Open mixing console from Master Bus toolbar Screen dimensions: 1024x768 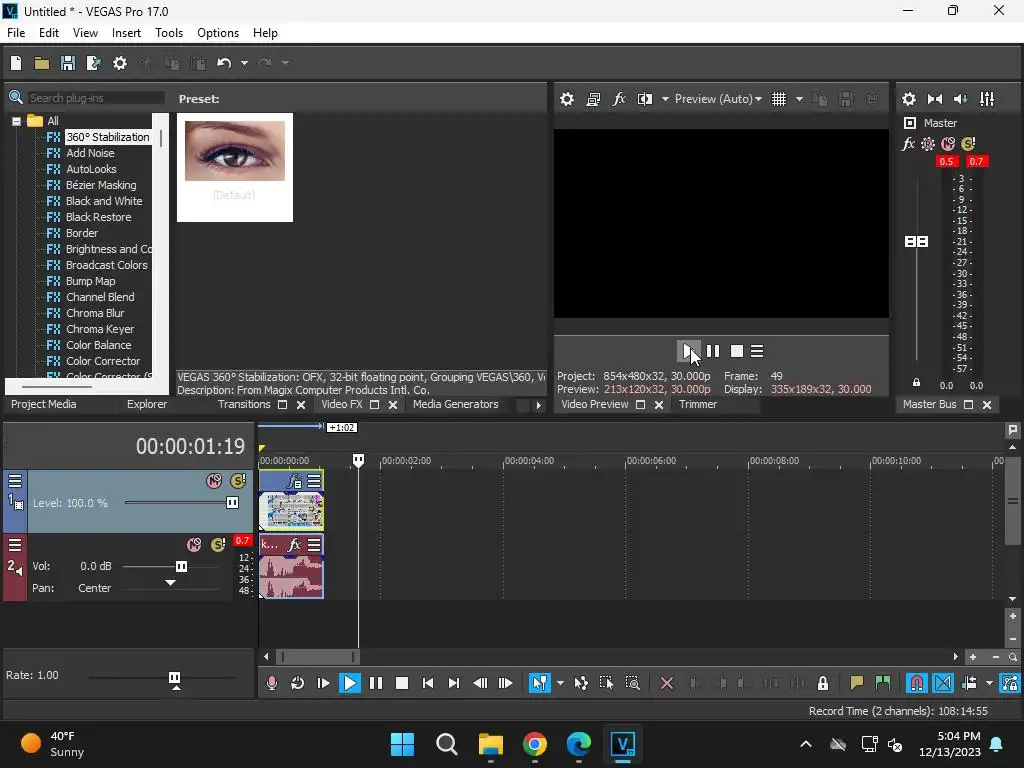click(987, 99)
